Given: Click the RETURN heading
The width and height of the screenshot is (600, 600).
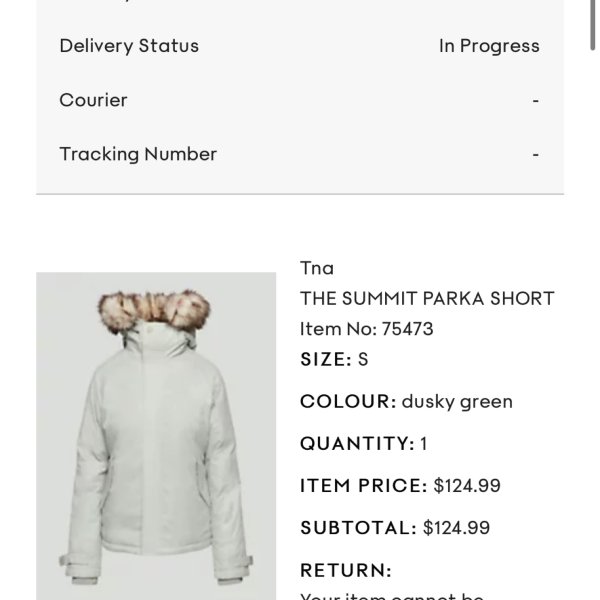Looking at the screenshot, I should pos(346,570).
